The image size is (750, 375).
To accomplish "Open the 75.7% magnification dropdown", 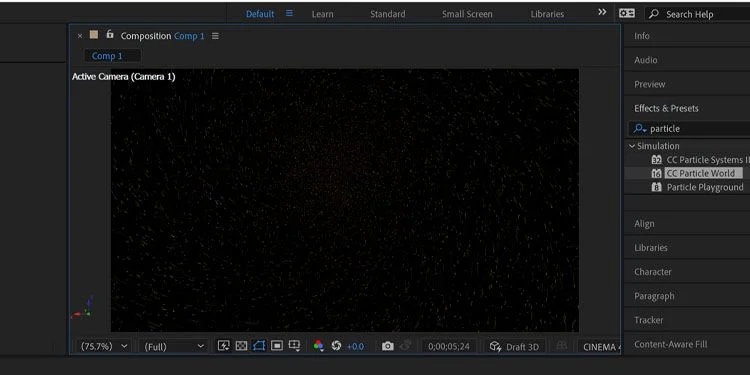I will tap(104, 346).
